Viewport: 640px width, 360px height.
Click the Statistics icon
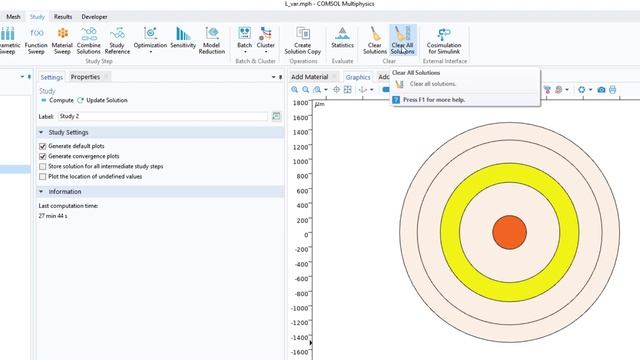342,33
